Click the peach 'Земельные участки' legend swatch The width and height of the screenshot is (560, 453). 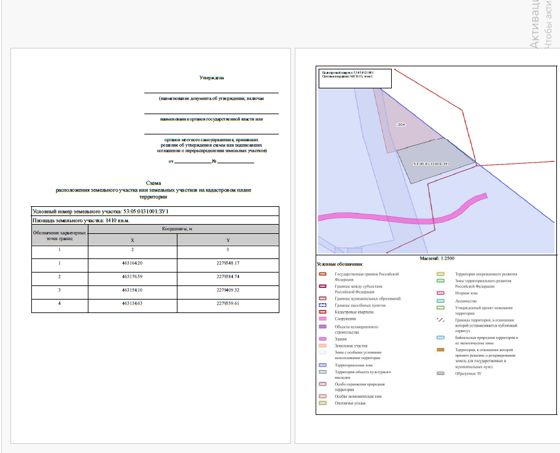point(322,346)
